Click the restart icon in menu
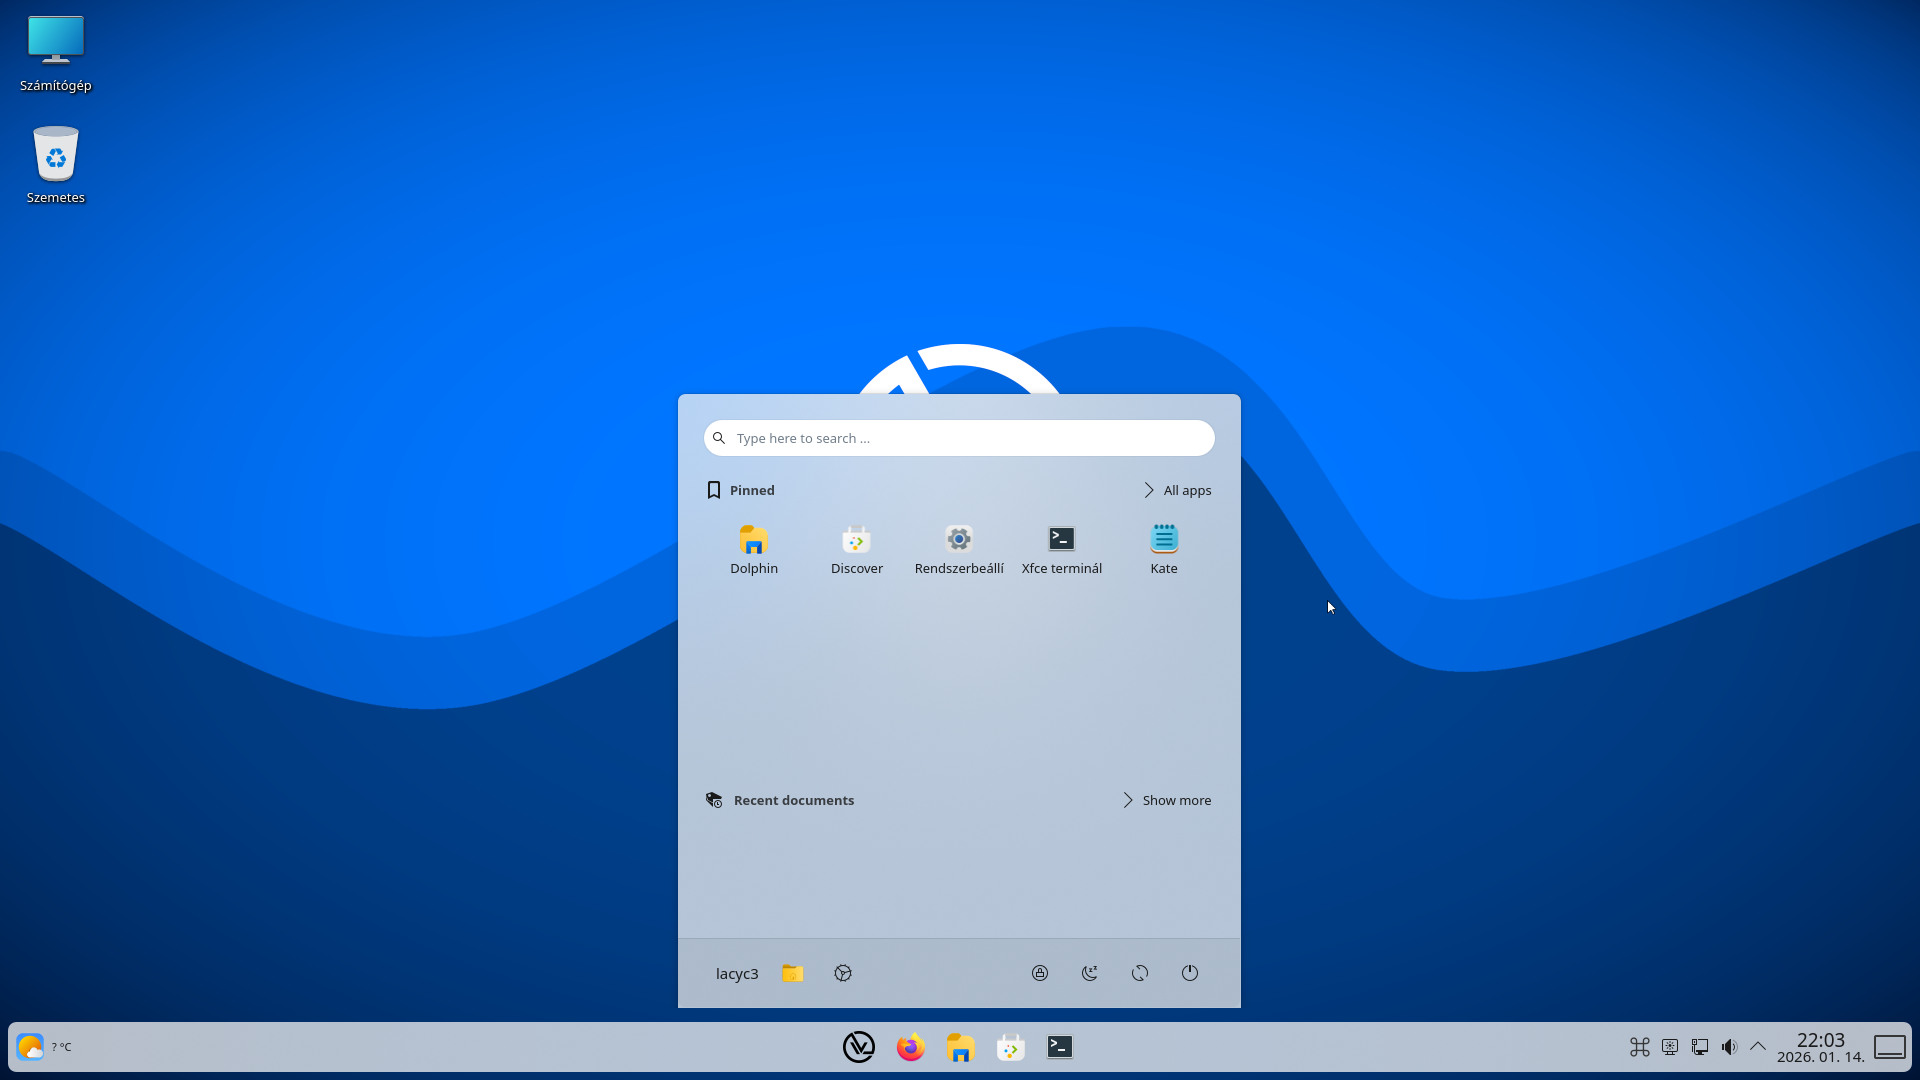The width and height of the screenshot is (1920, 1080). 1140,973
